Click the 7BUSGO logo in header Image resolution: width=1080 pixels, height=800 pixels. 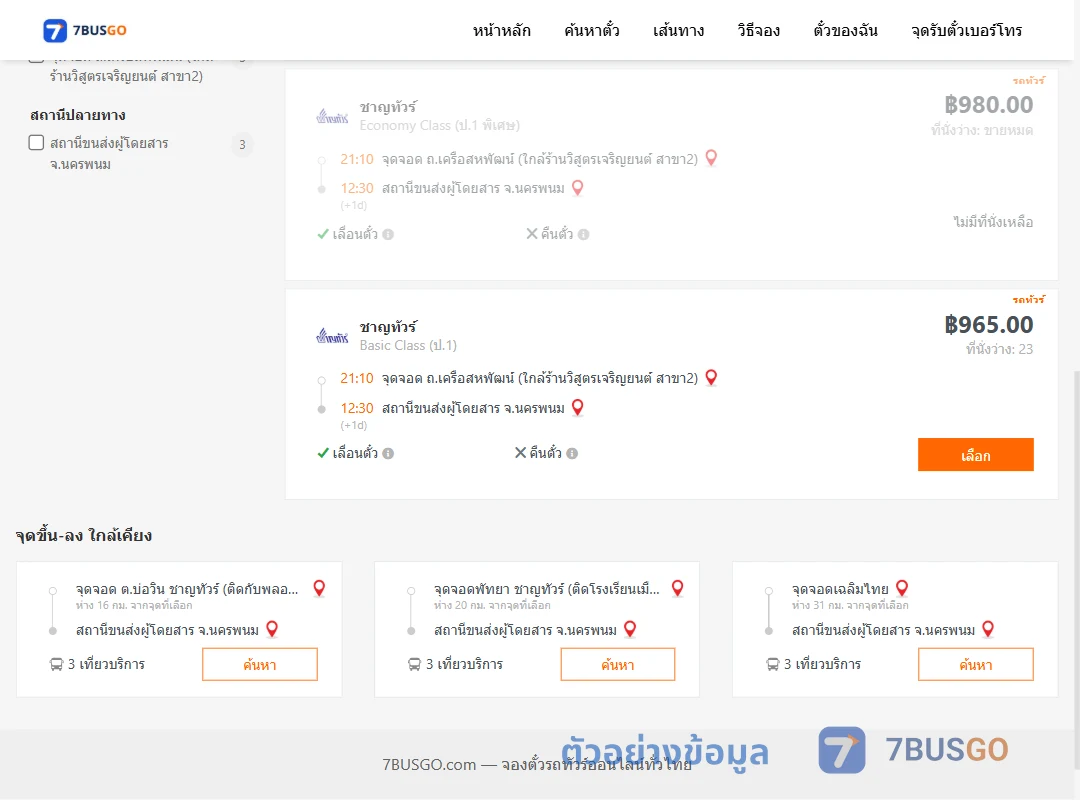click(85, 30)
